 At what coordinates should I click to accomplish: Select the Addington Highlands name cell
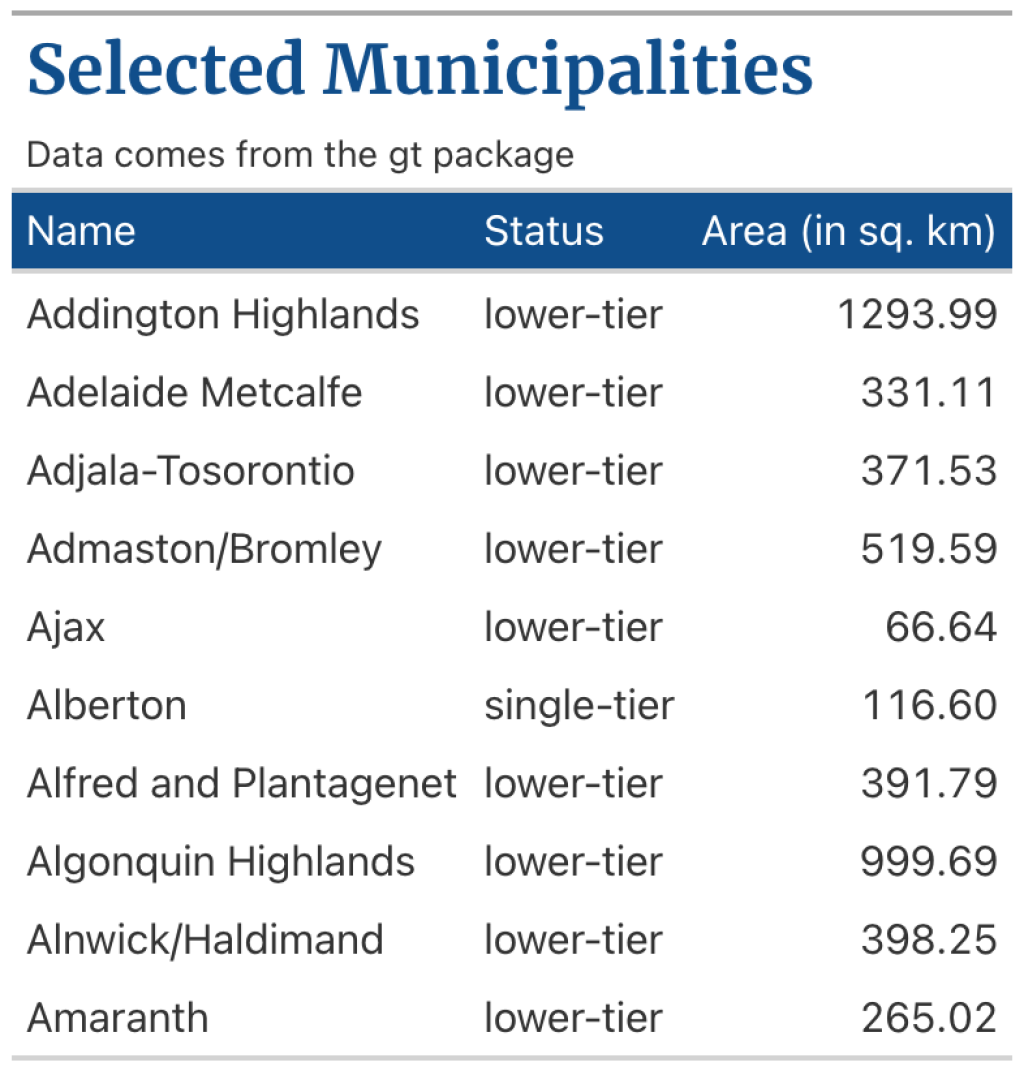(x=223, y=315)
